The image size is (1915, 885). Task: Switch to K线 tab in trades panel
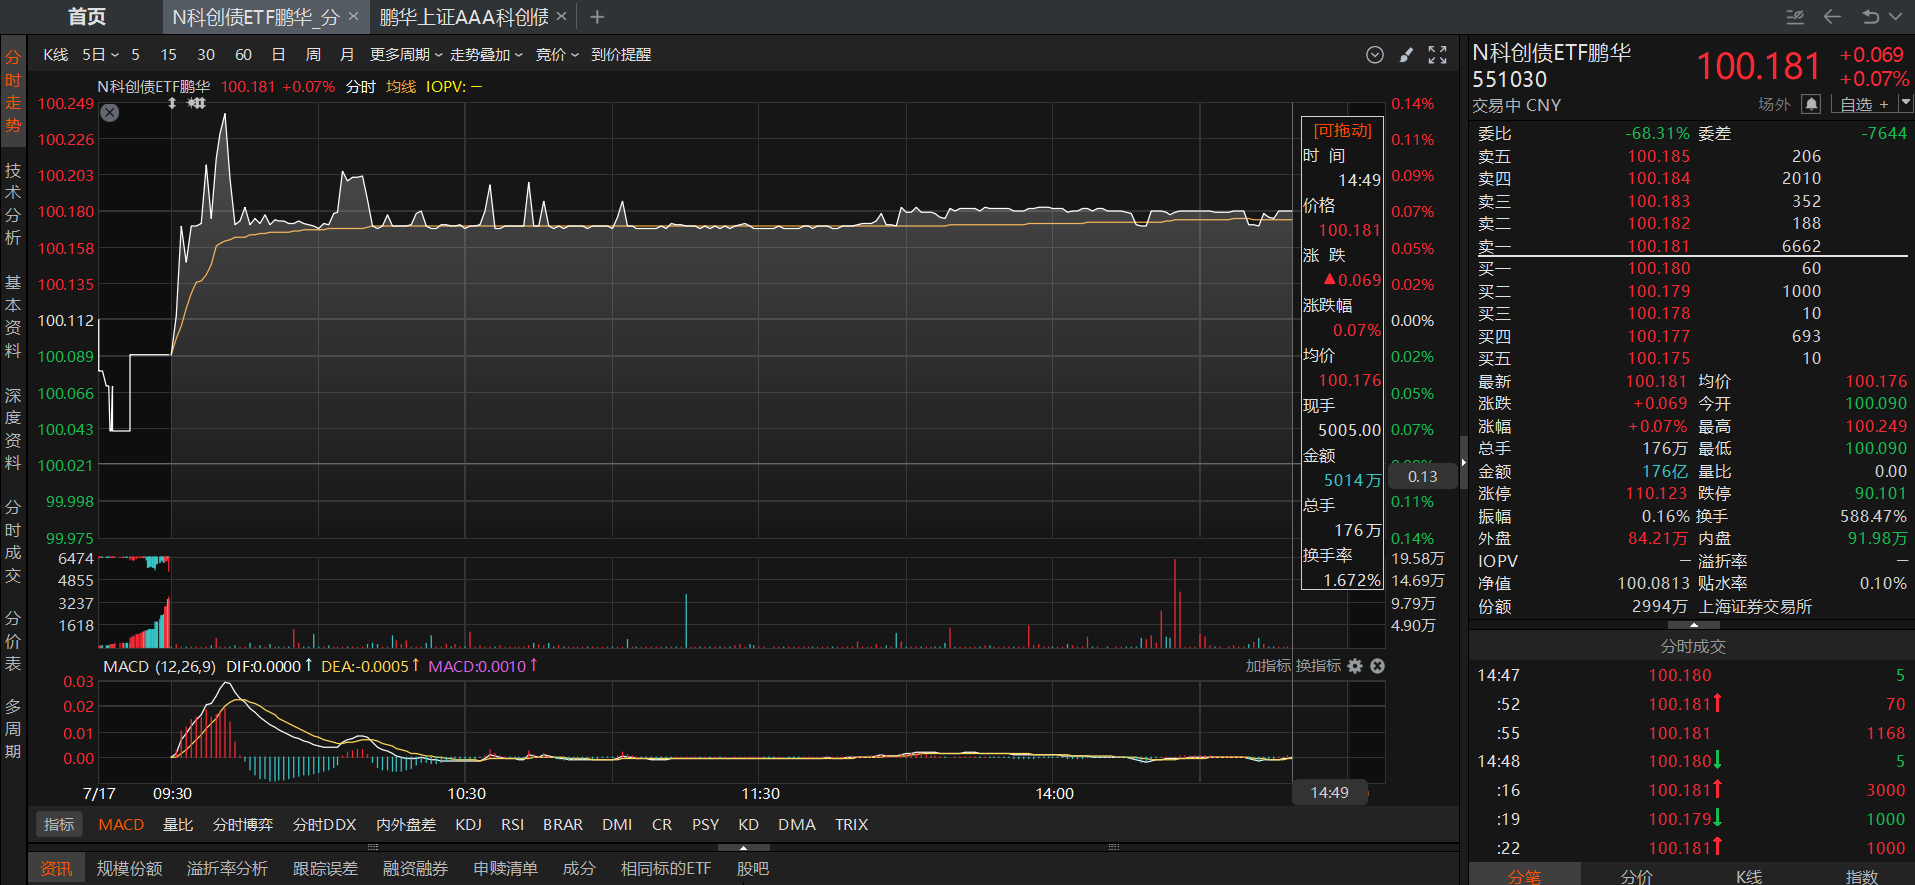[1749, 875]
